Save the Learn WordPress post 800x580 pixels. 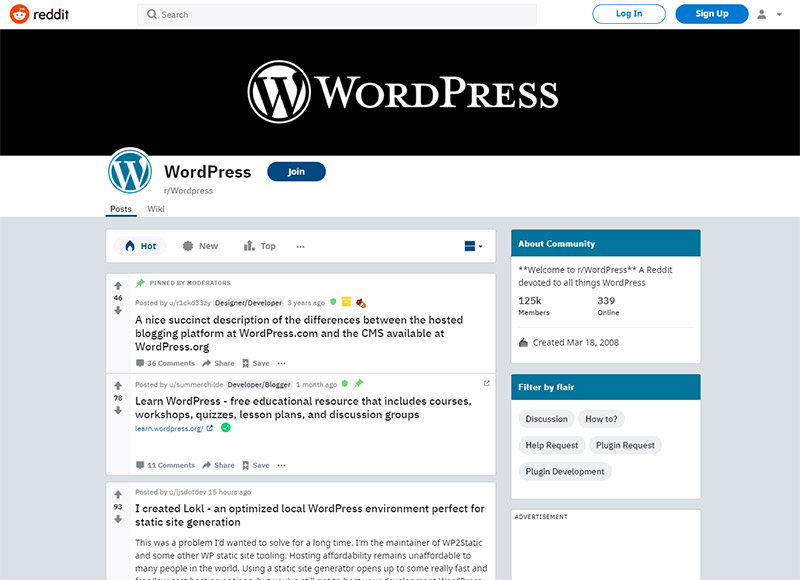tap(256, 465)
